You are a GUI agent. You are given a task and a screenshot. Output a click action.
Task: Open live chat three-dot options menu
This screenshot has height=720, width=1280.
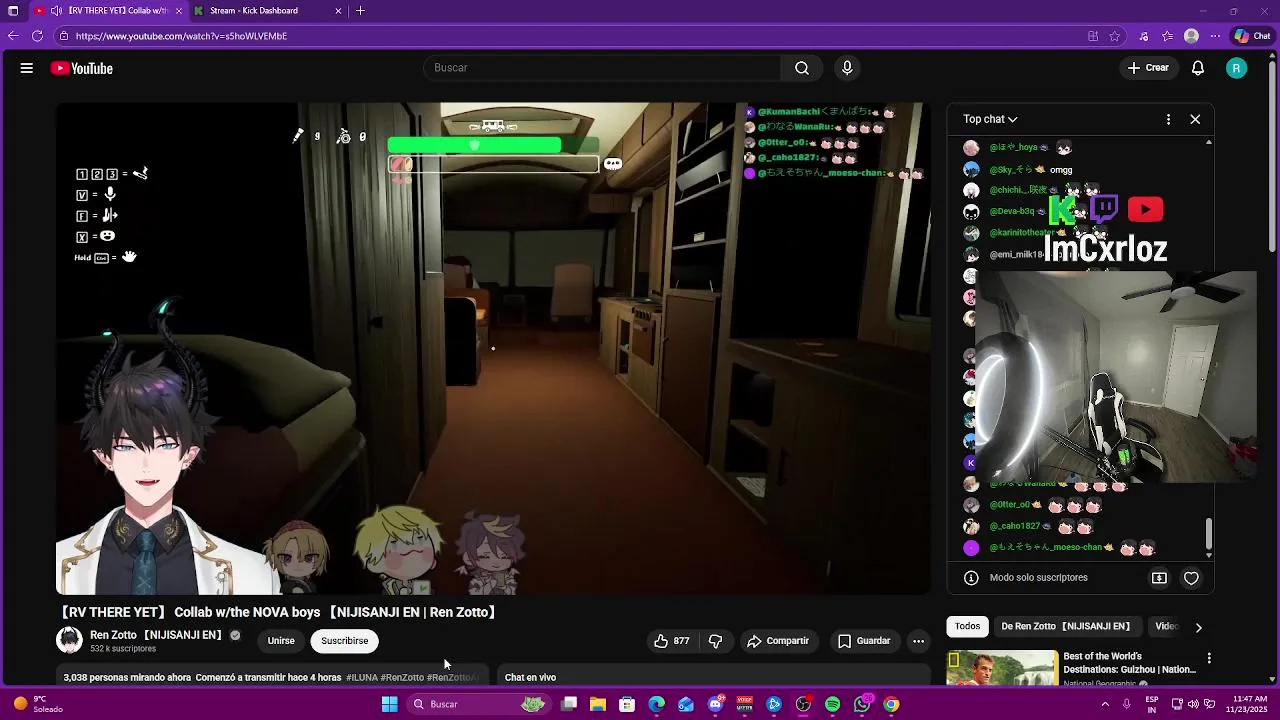[1168, 119]
